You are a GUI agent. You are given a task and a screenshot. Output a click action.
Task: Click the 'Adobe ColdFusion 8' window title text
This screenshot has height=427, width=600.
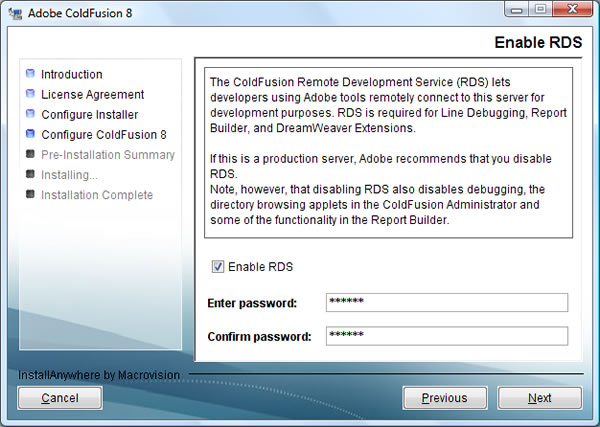pyautogui.click(x=80, y=13)
